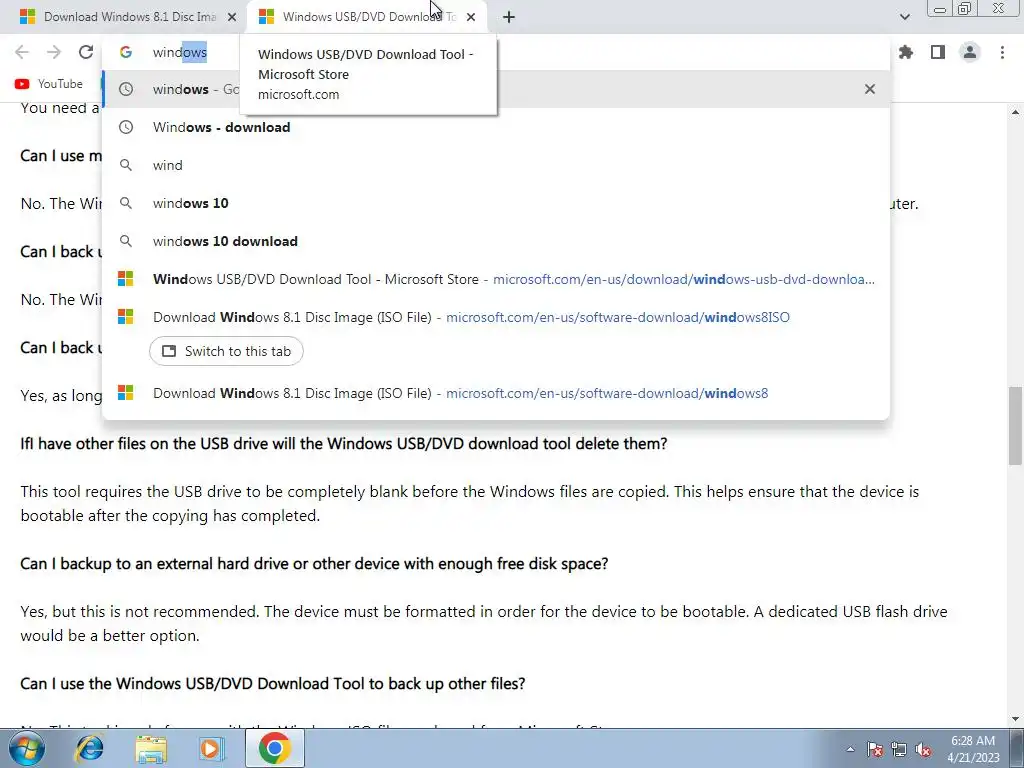Launch Internet Explorer from the taskbar
1024x768 pixels.
tap(89, 748)
